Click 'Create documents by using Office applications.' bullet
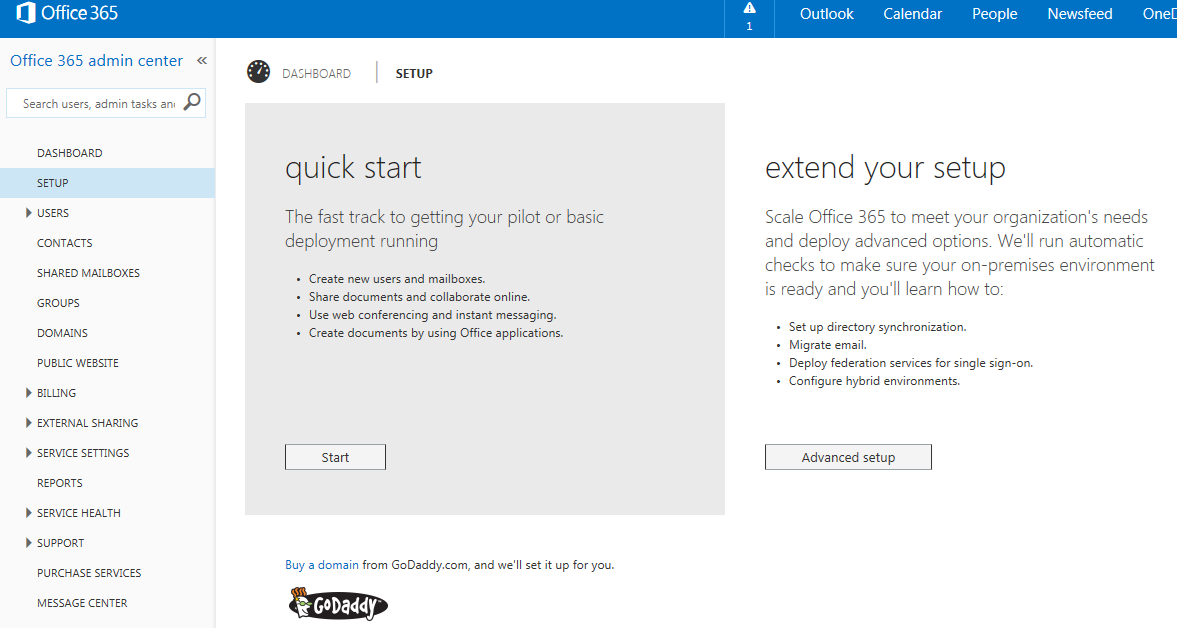Screen dimensions: 1177x628 point(436,333)
